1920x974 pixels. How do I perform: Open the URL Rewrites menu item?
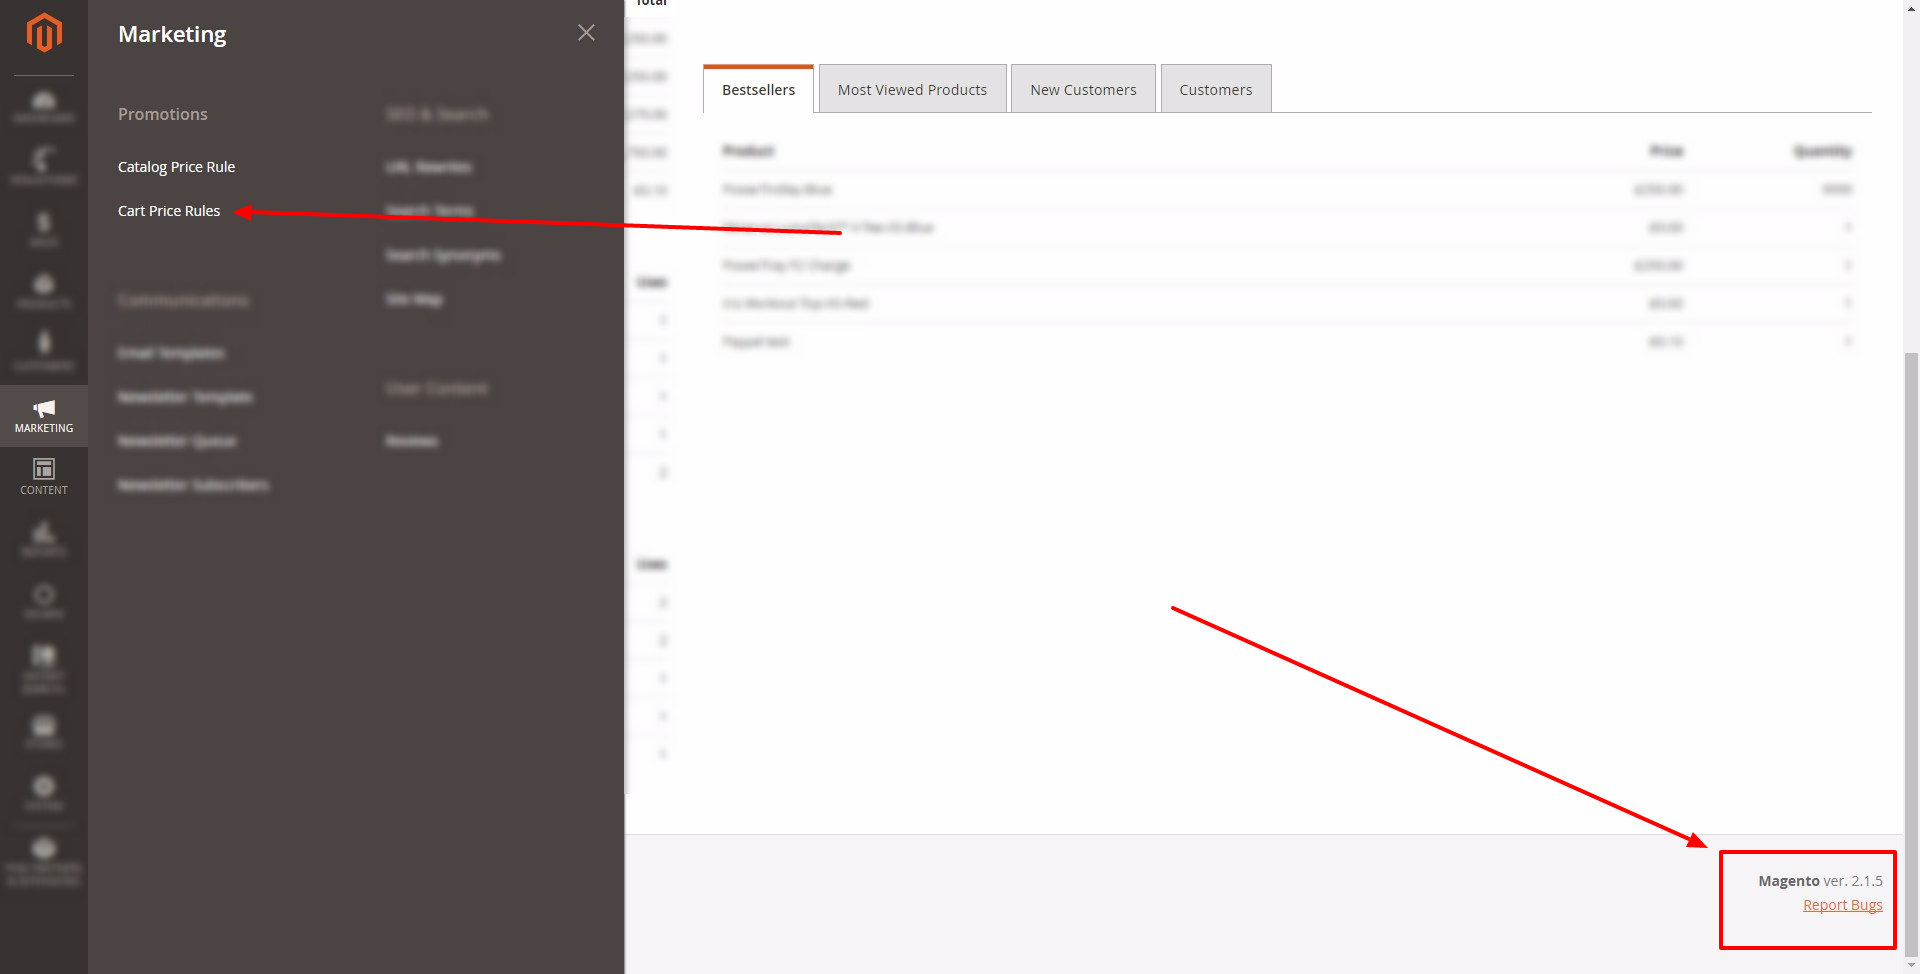click(428, 166)
